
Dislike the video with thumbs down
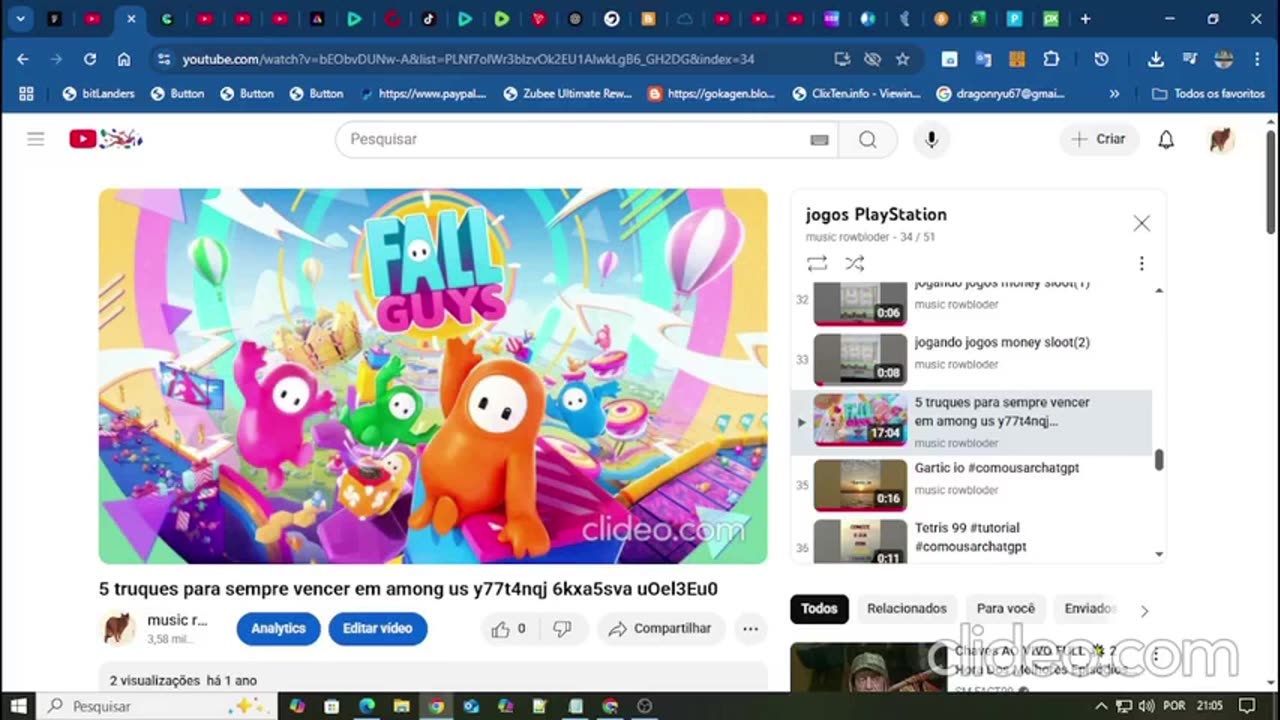click(x=562, y=629)
